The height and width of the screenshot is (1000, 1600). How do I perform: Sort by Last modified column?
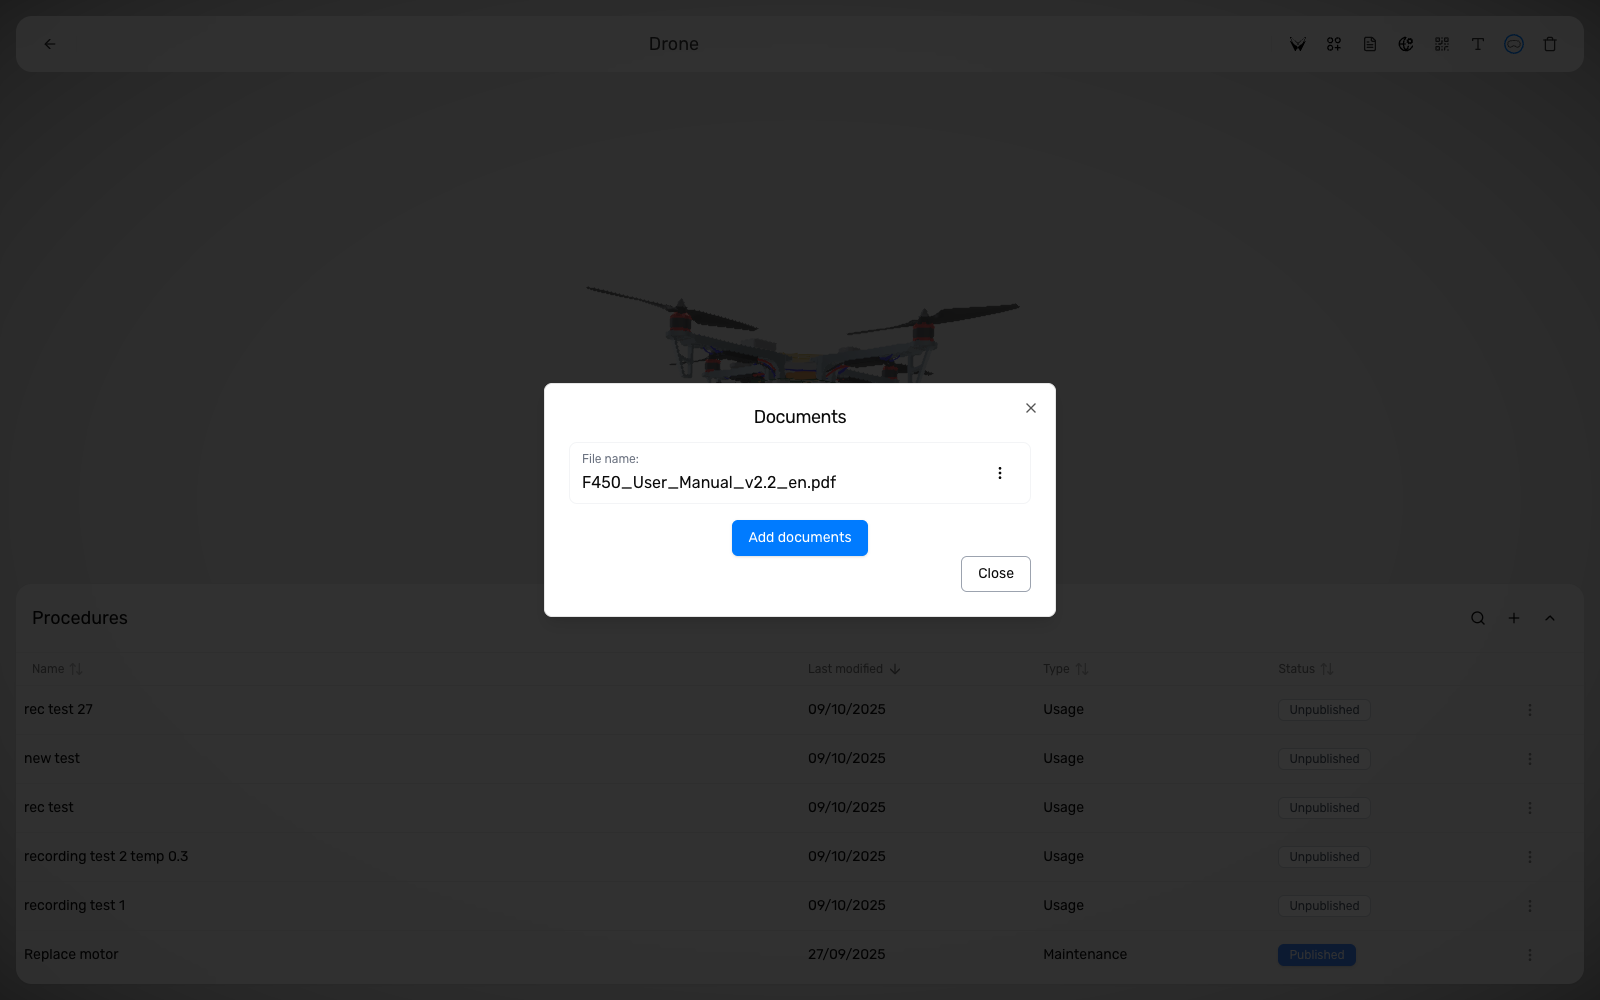854,669
